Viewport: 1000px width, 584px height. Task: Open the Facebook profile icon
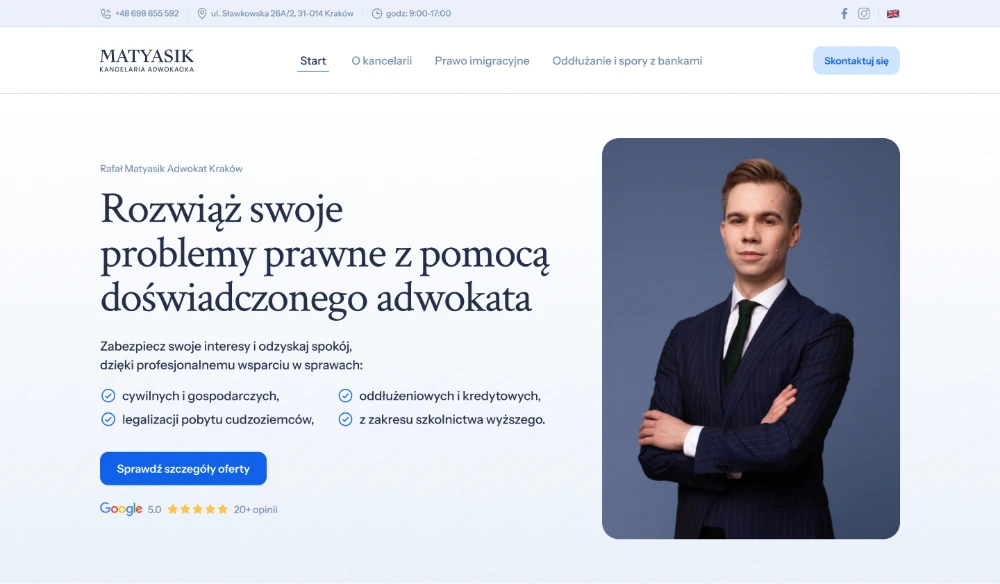tap(844, 13)
